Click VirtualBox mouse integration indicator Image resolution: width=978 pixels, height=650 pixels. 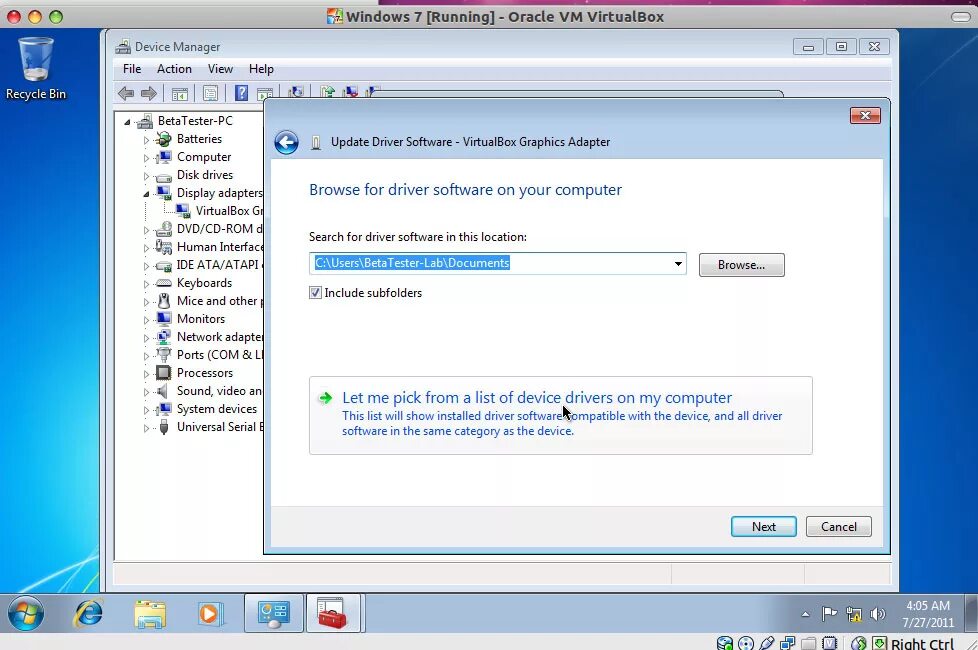click(x=859, y=643)
